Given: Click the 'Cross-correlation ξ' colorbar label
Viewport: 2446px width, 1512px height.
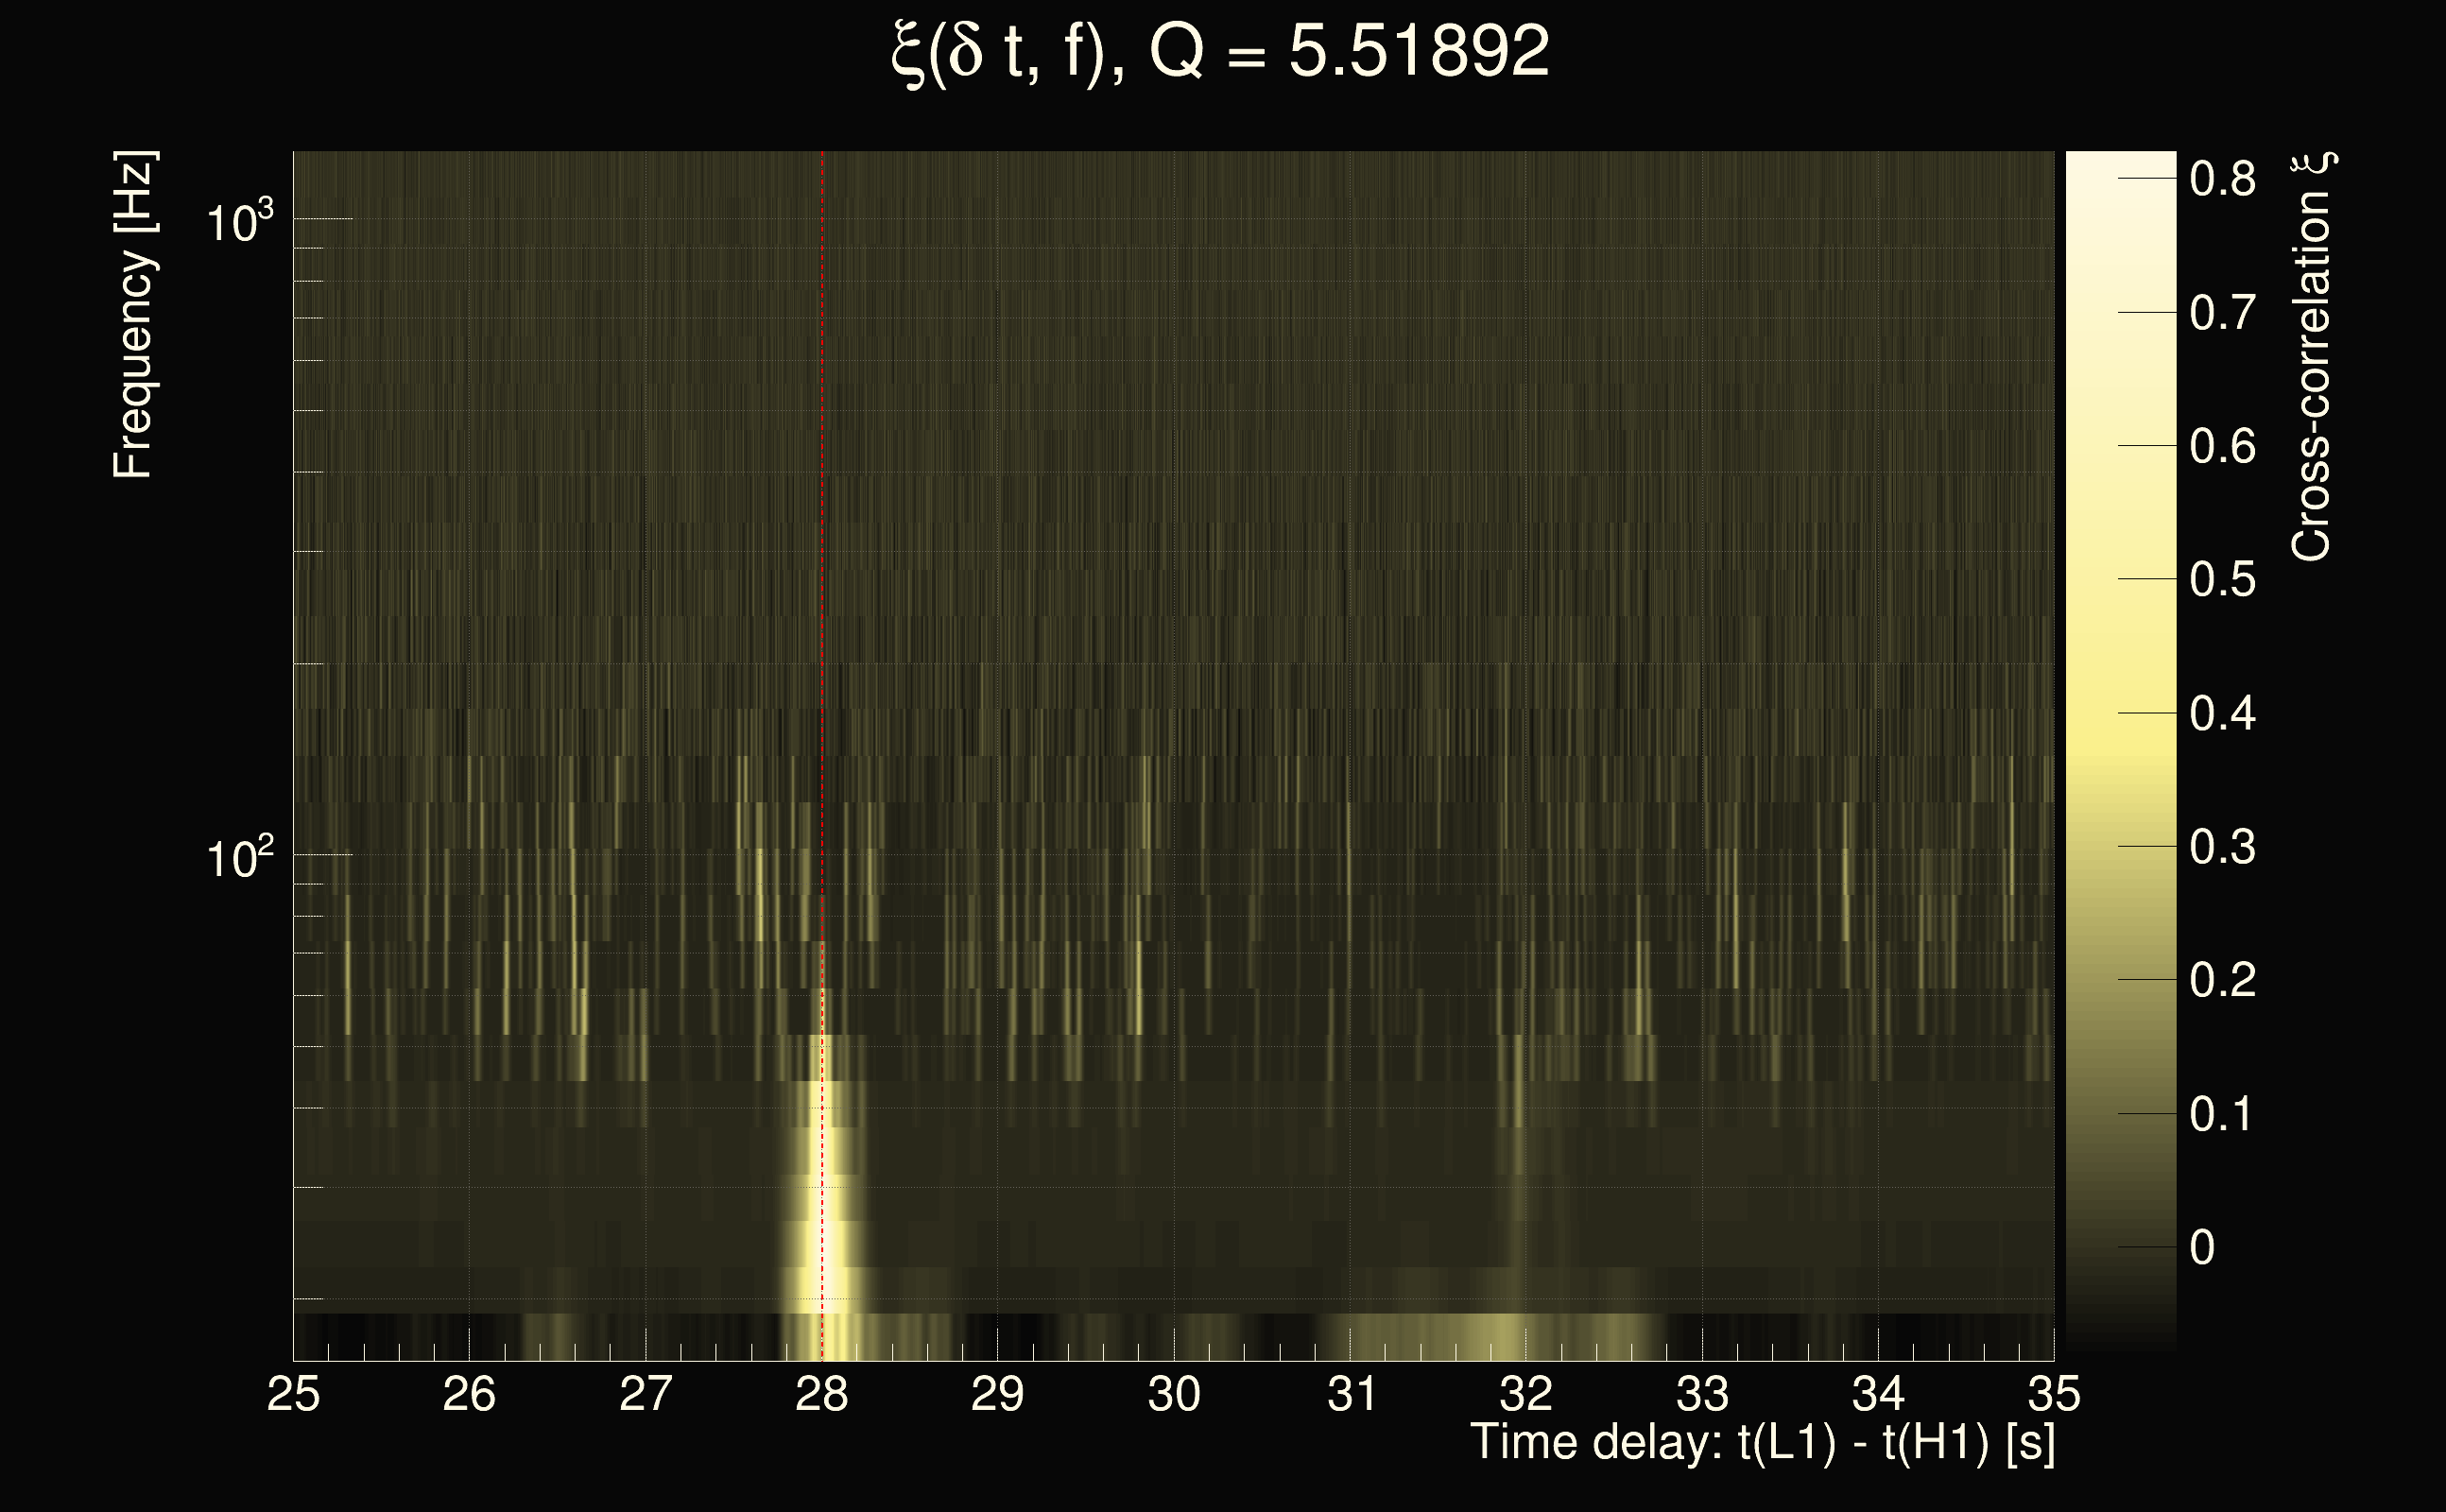Looking at the screenshot, I should click(2312, 356).
